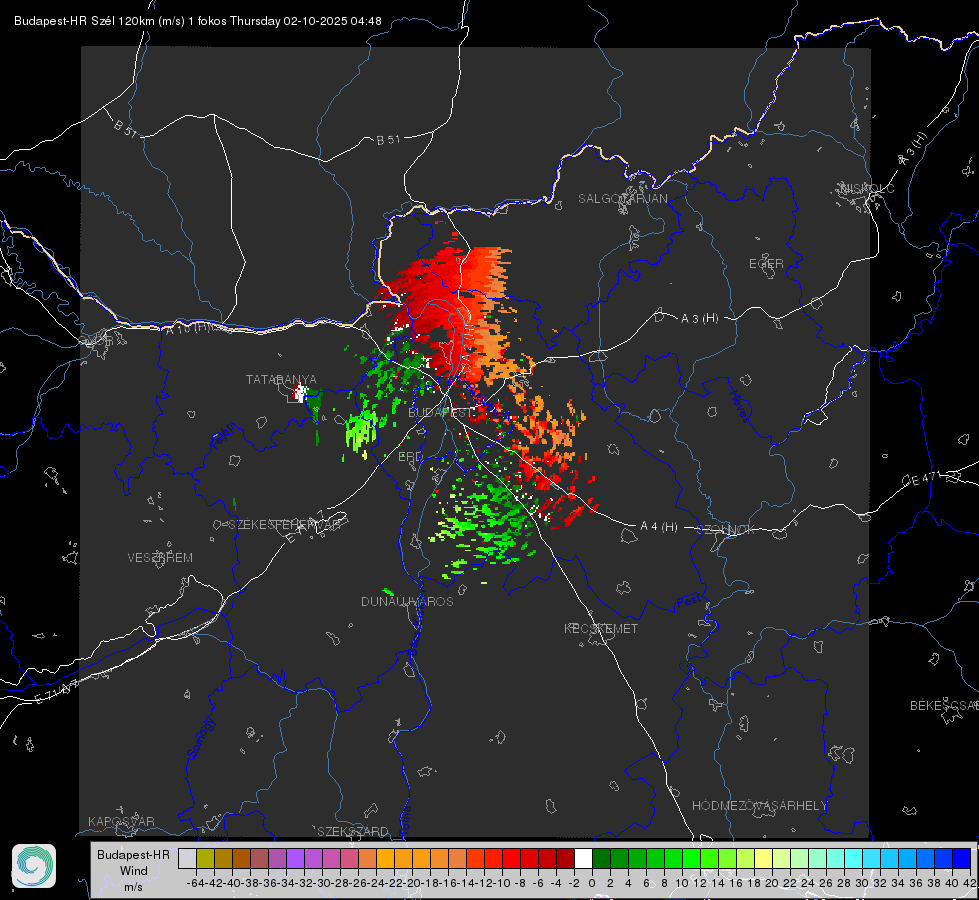Click legend value 42

[970, 883]
